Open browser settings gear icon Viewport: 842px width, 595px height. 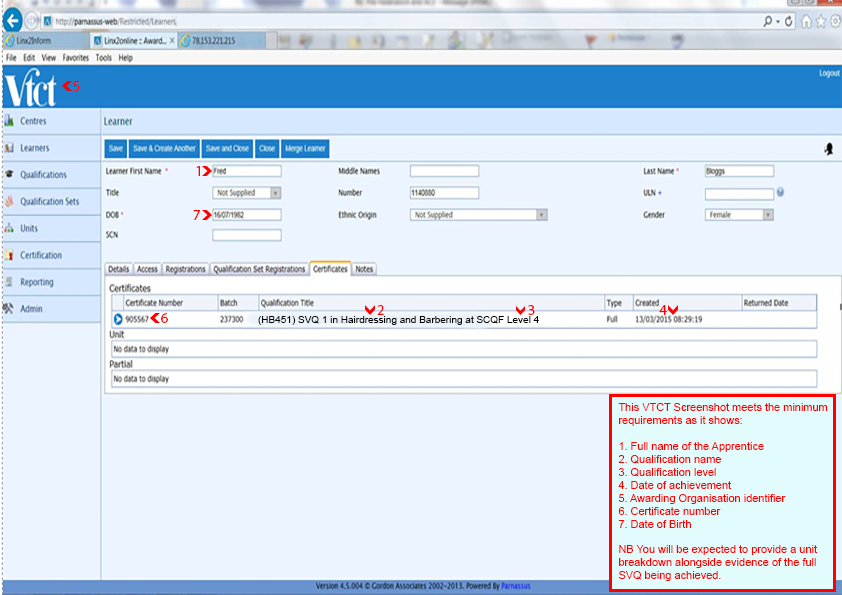tap(833, 21)
